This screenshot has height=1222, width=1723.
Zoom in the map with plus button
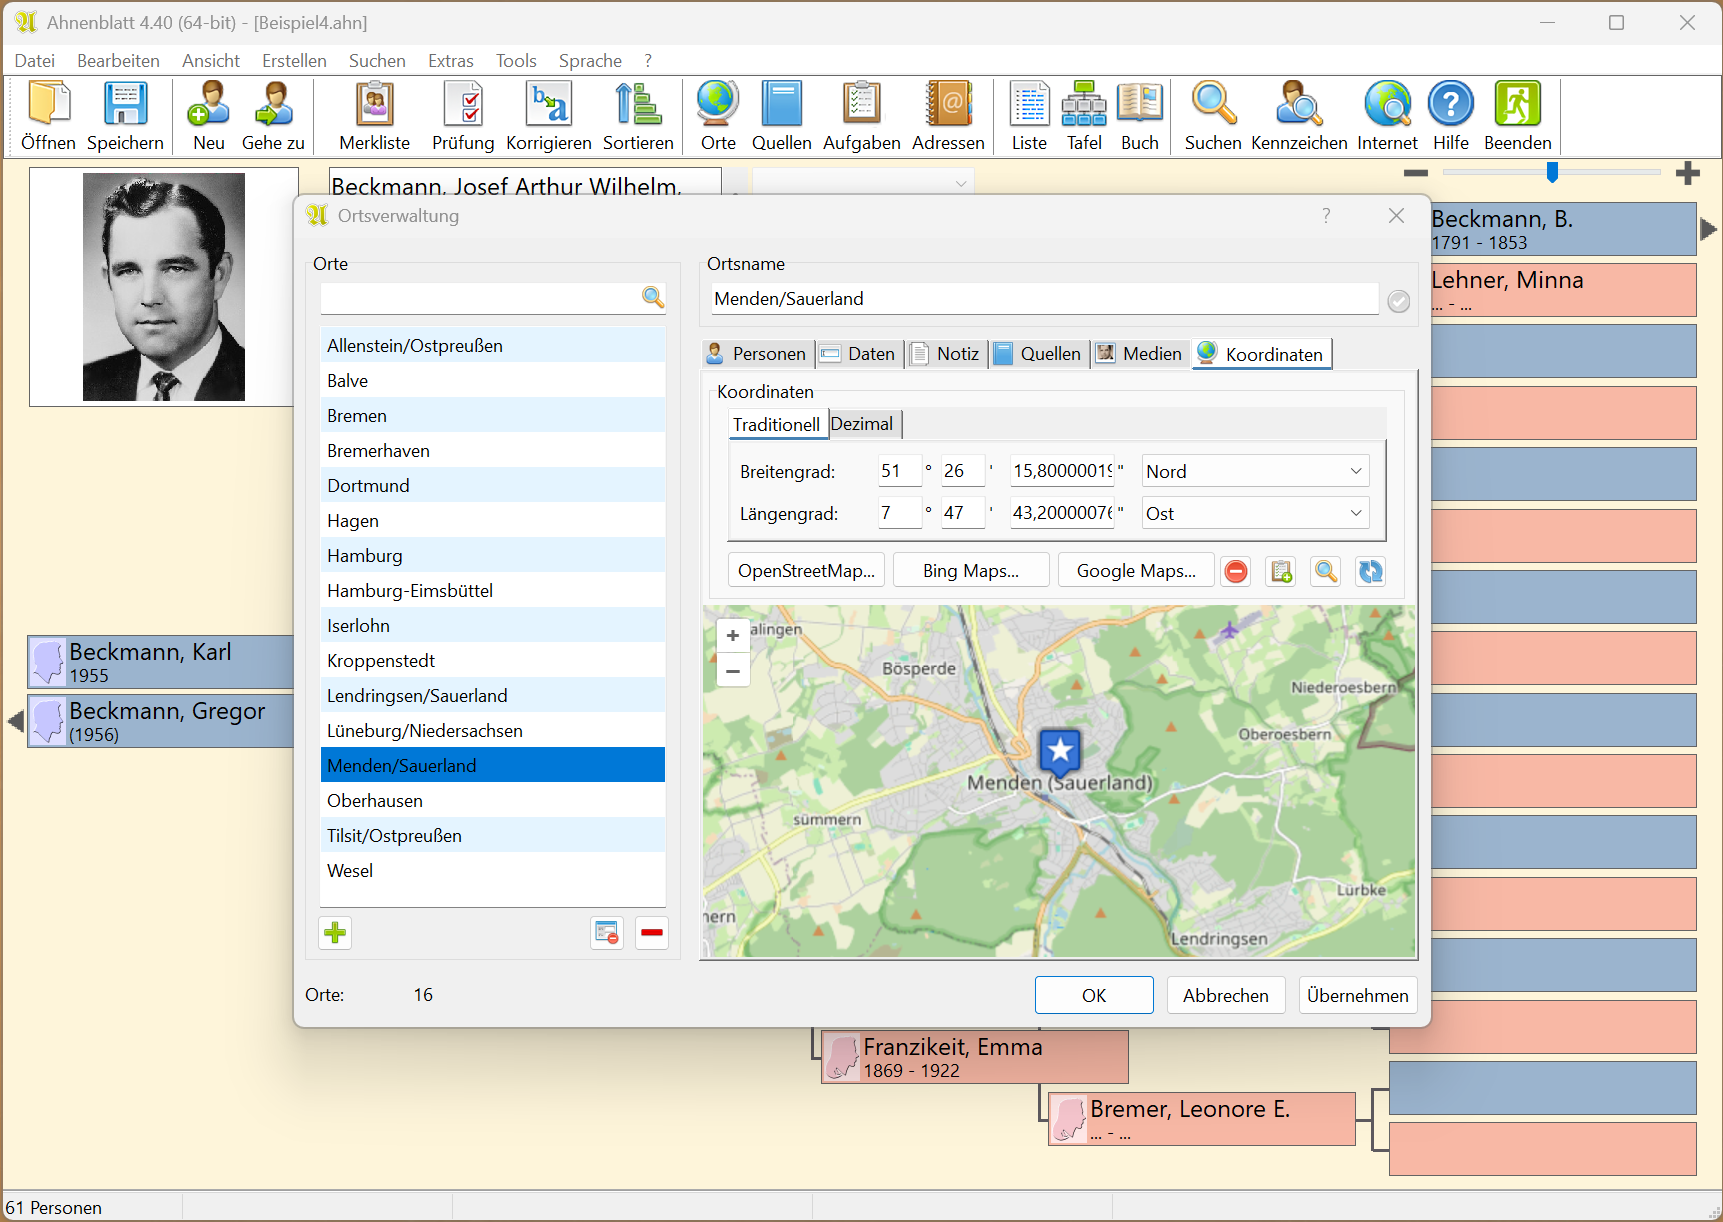(733, 636)
